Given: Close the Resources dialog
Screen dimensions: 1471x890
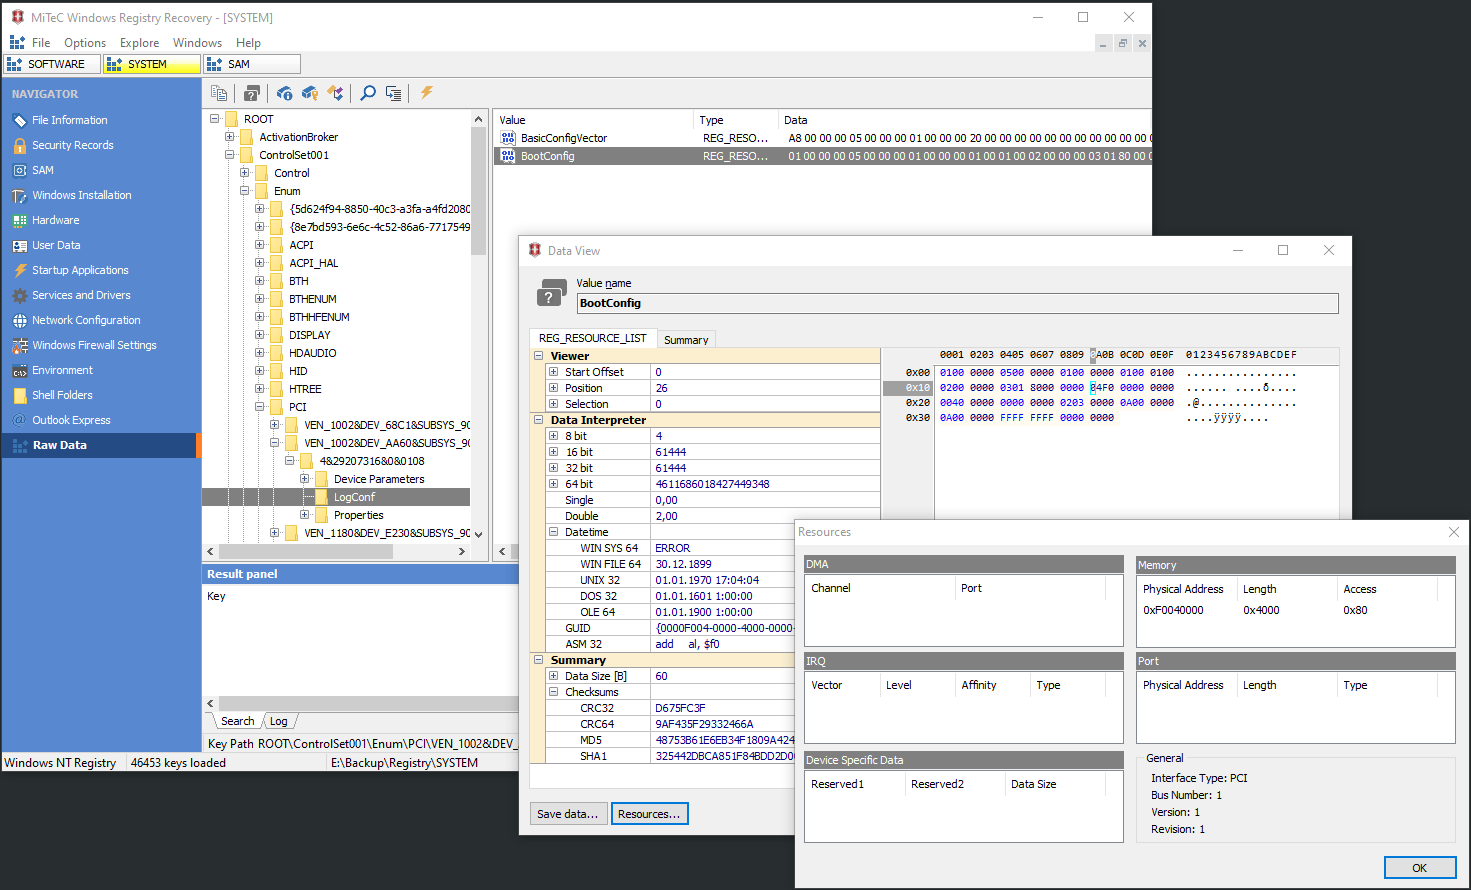Looking at the screenshot, I should [1454, 532].
